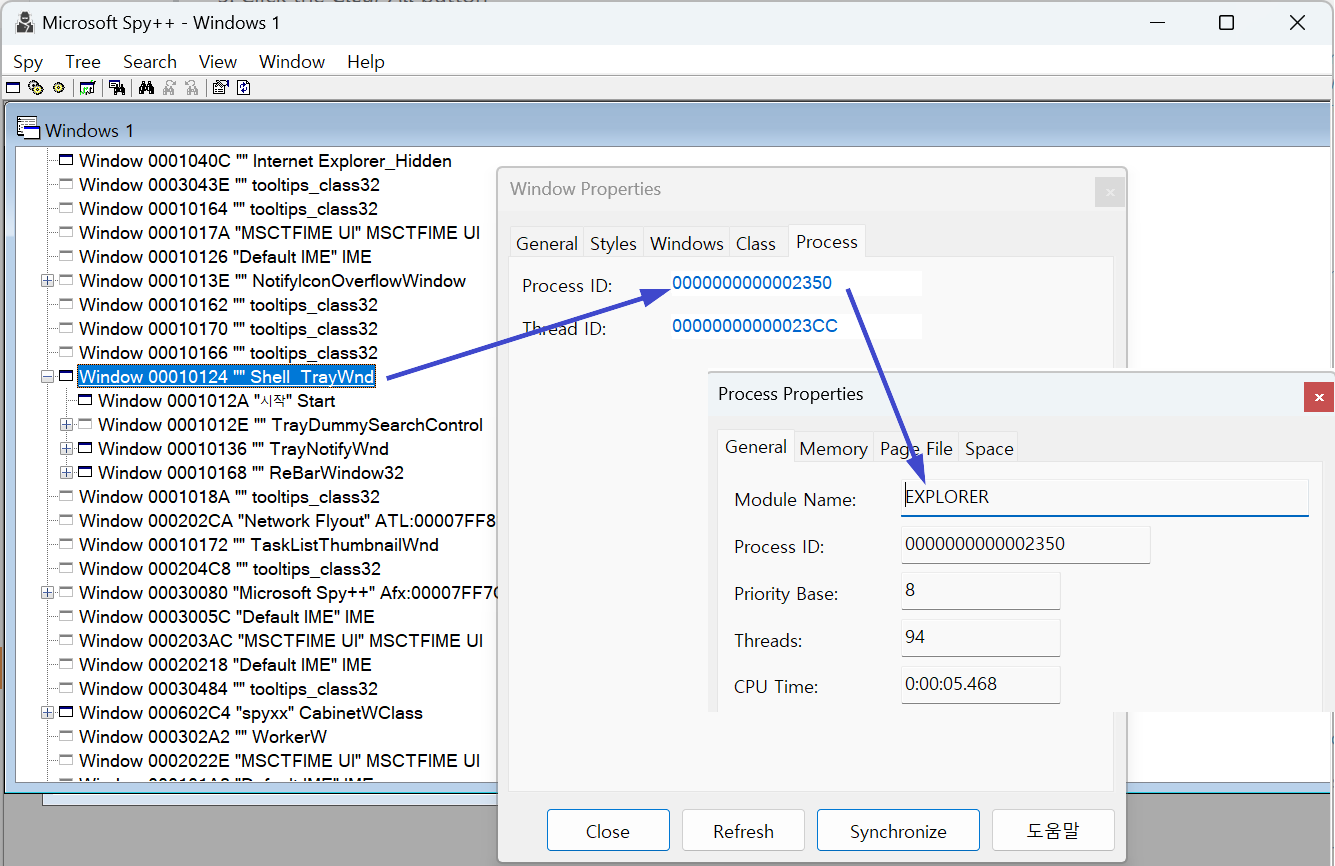Expand the spyxx CabinetWClass node
Viewport: 1335px width, 866px height.
47,713
